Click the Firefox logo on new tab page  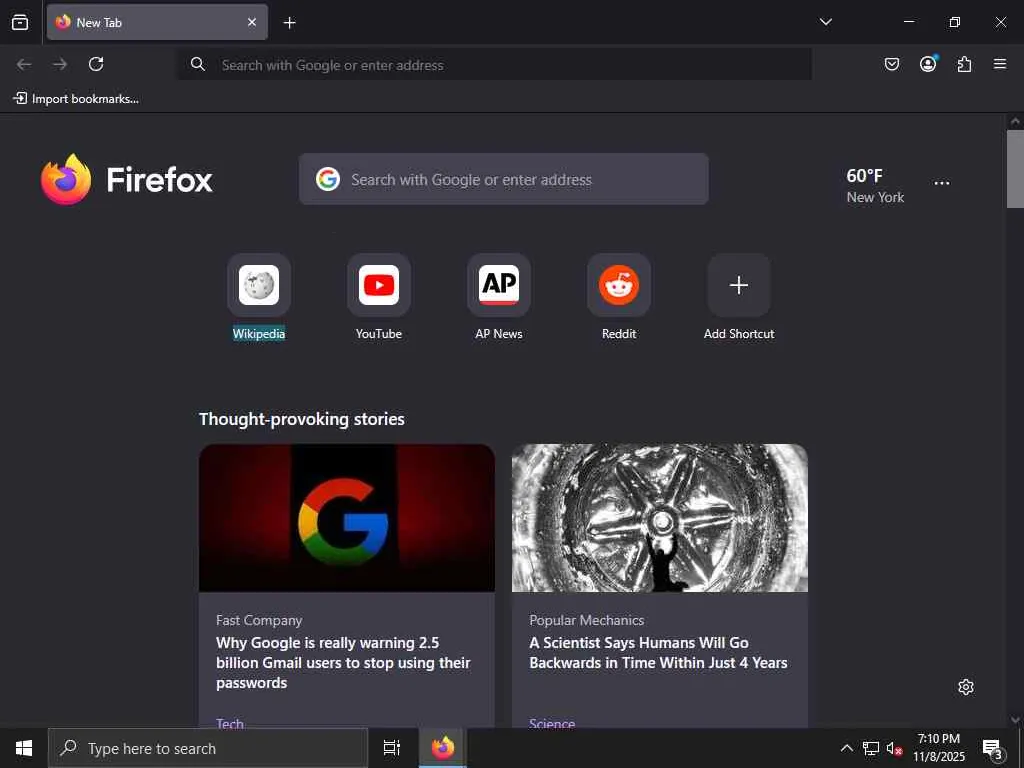(x=127, y=180)
